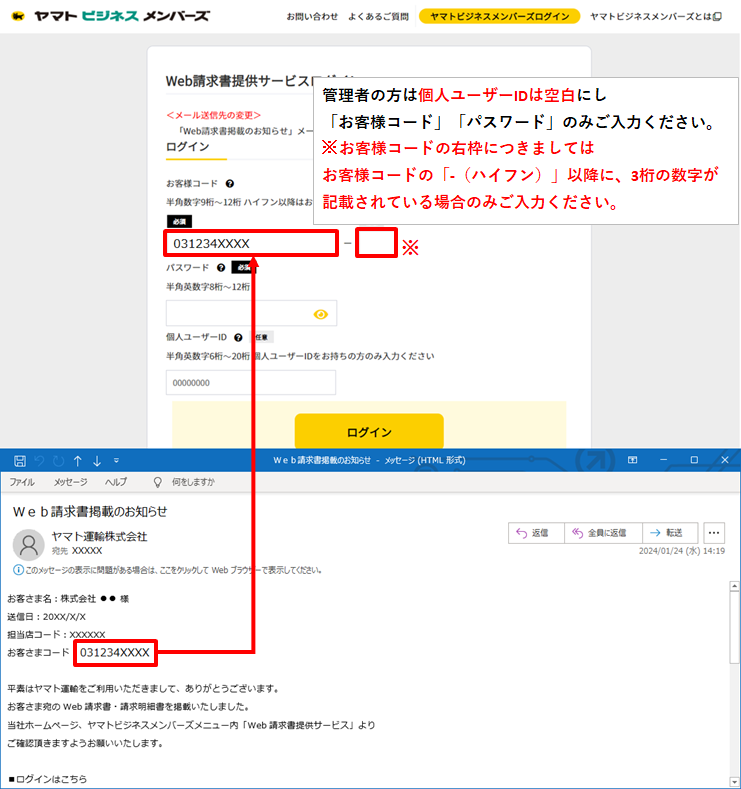This screenshot has width=741, height=789.
Task: Select the ログイン tab heading
Action: (188, 146)
